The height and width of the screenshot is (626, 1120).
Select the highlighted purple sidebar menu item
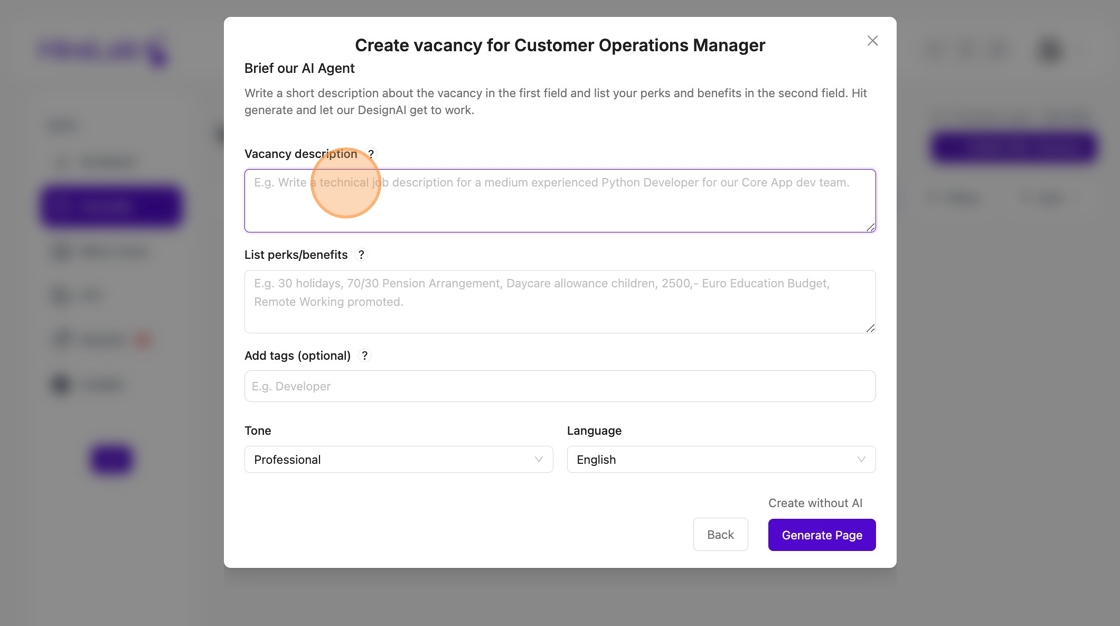pyautogui.click(x=111, y=207)
